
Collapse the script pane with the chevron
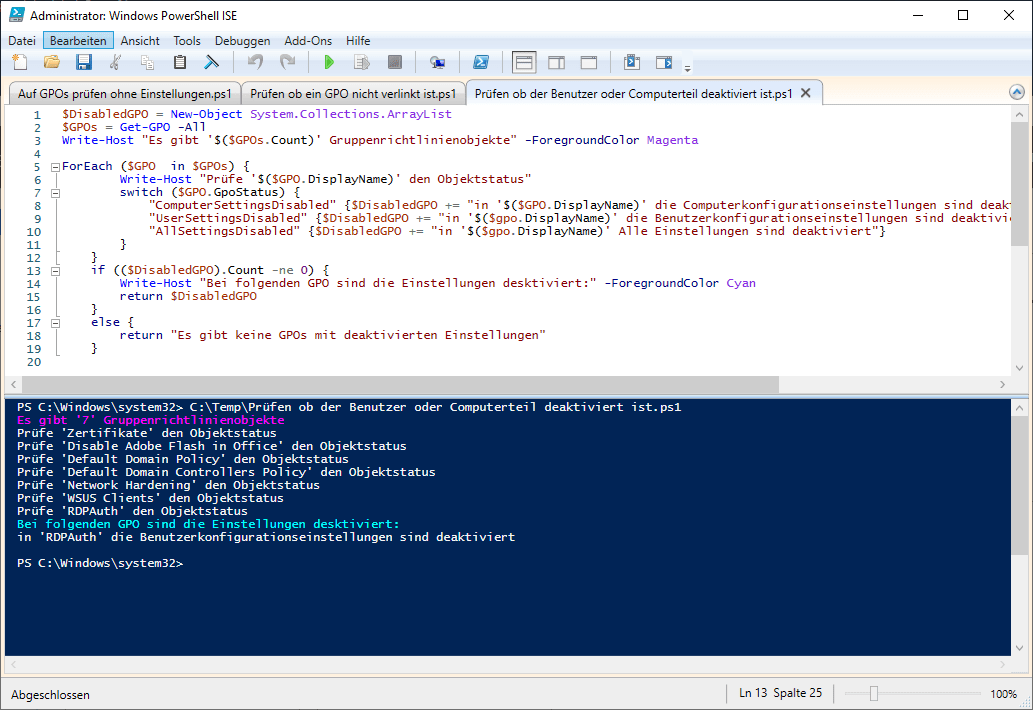(1017, 93)
